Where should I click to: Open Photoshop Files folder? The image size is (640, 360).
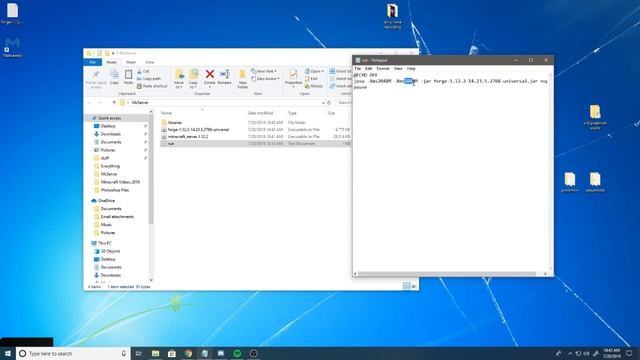(x=115, y=190)
